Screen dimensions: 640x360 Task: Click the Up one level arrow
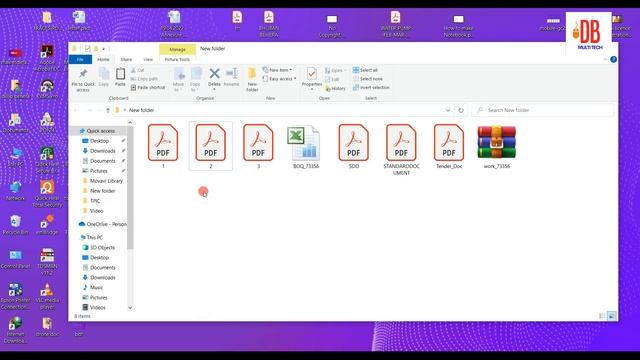pos(108,110)
